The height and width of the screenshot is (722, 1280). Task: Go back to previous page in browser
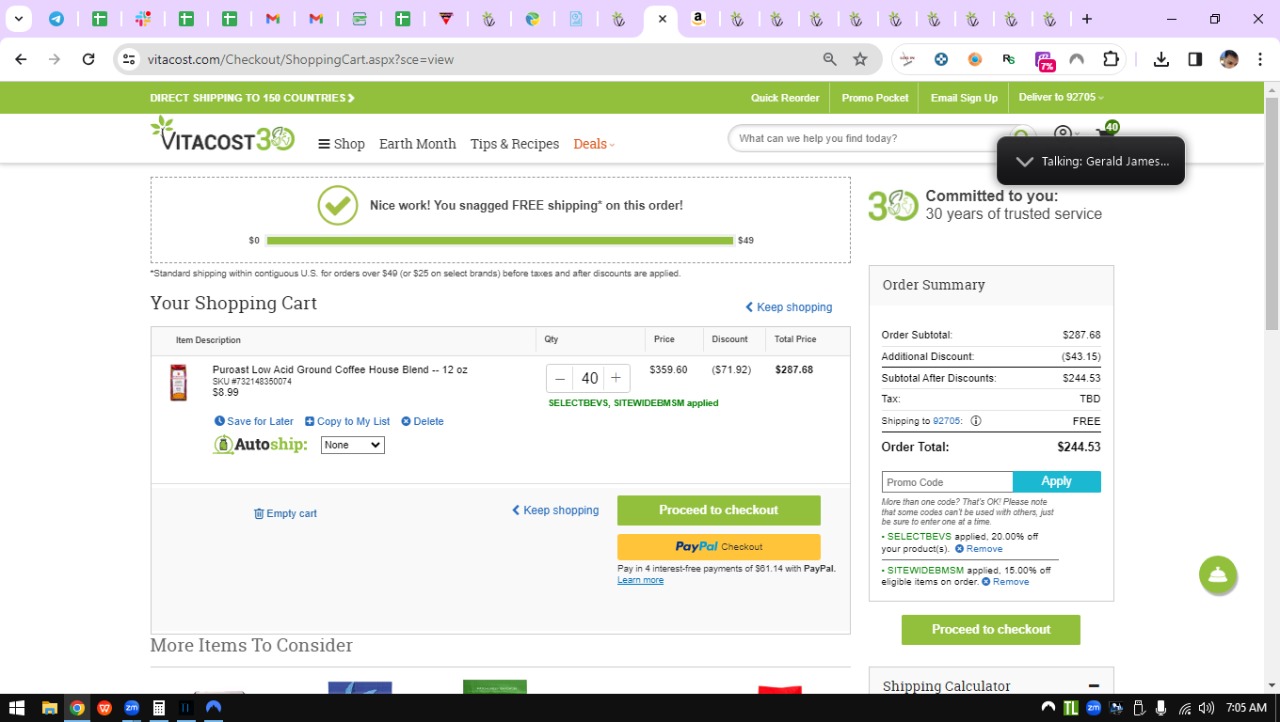21,59
